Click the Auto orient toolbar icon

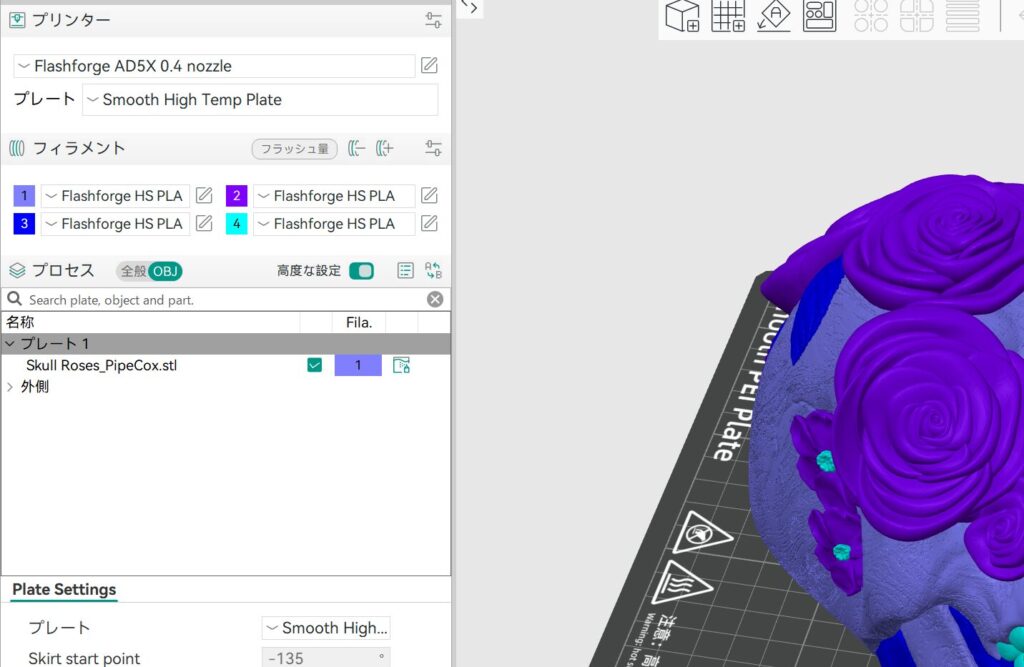(773, 16)
